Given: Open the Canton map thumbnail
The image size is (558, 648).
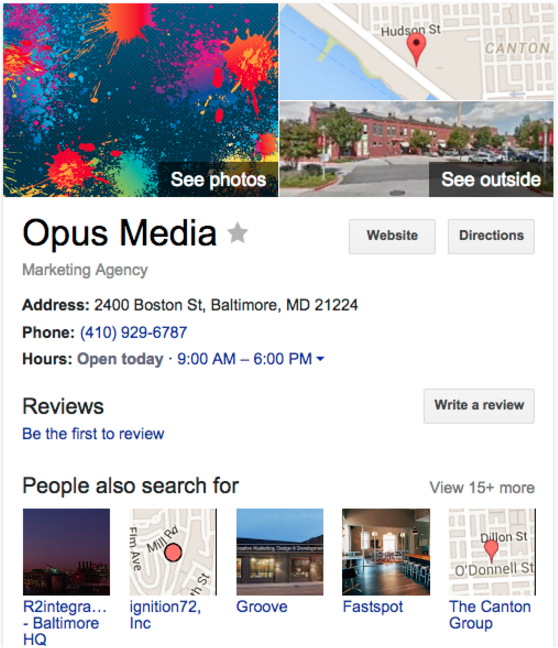Looking at the screenshot, I should pos(416,52).
